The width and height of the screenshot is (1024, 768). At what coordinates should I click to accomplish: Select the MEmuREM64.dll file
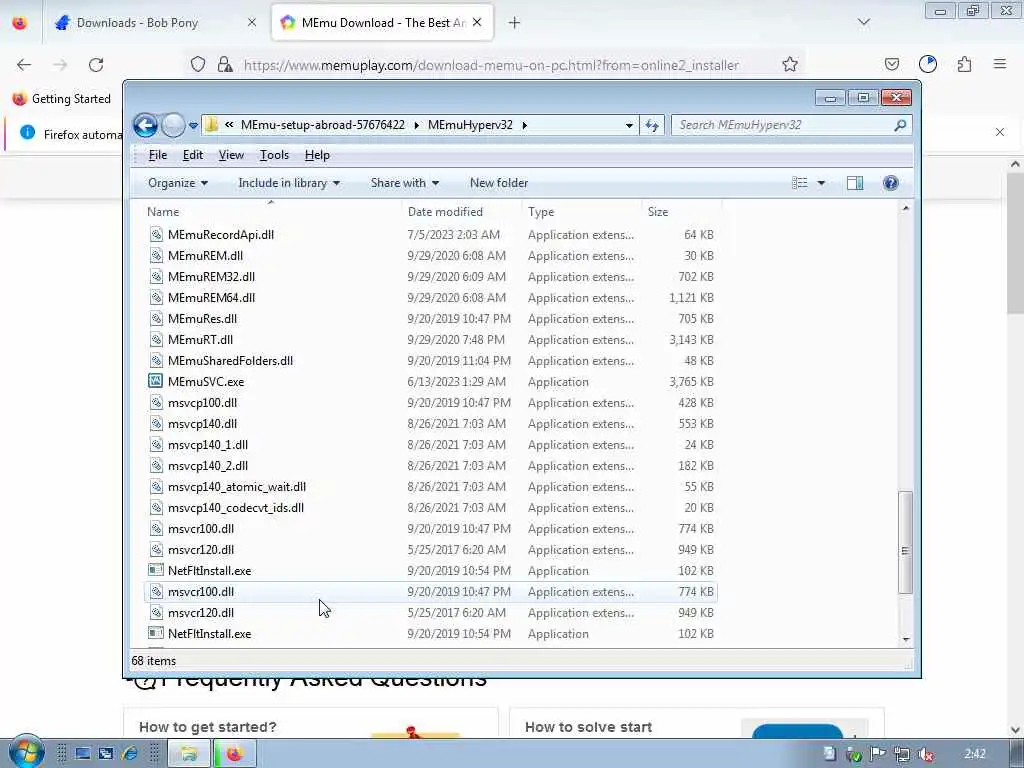tap(430, 298)
